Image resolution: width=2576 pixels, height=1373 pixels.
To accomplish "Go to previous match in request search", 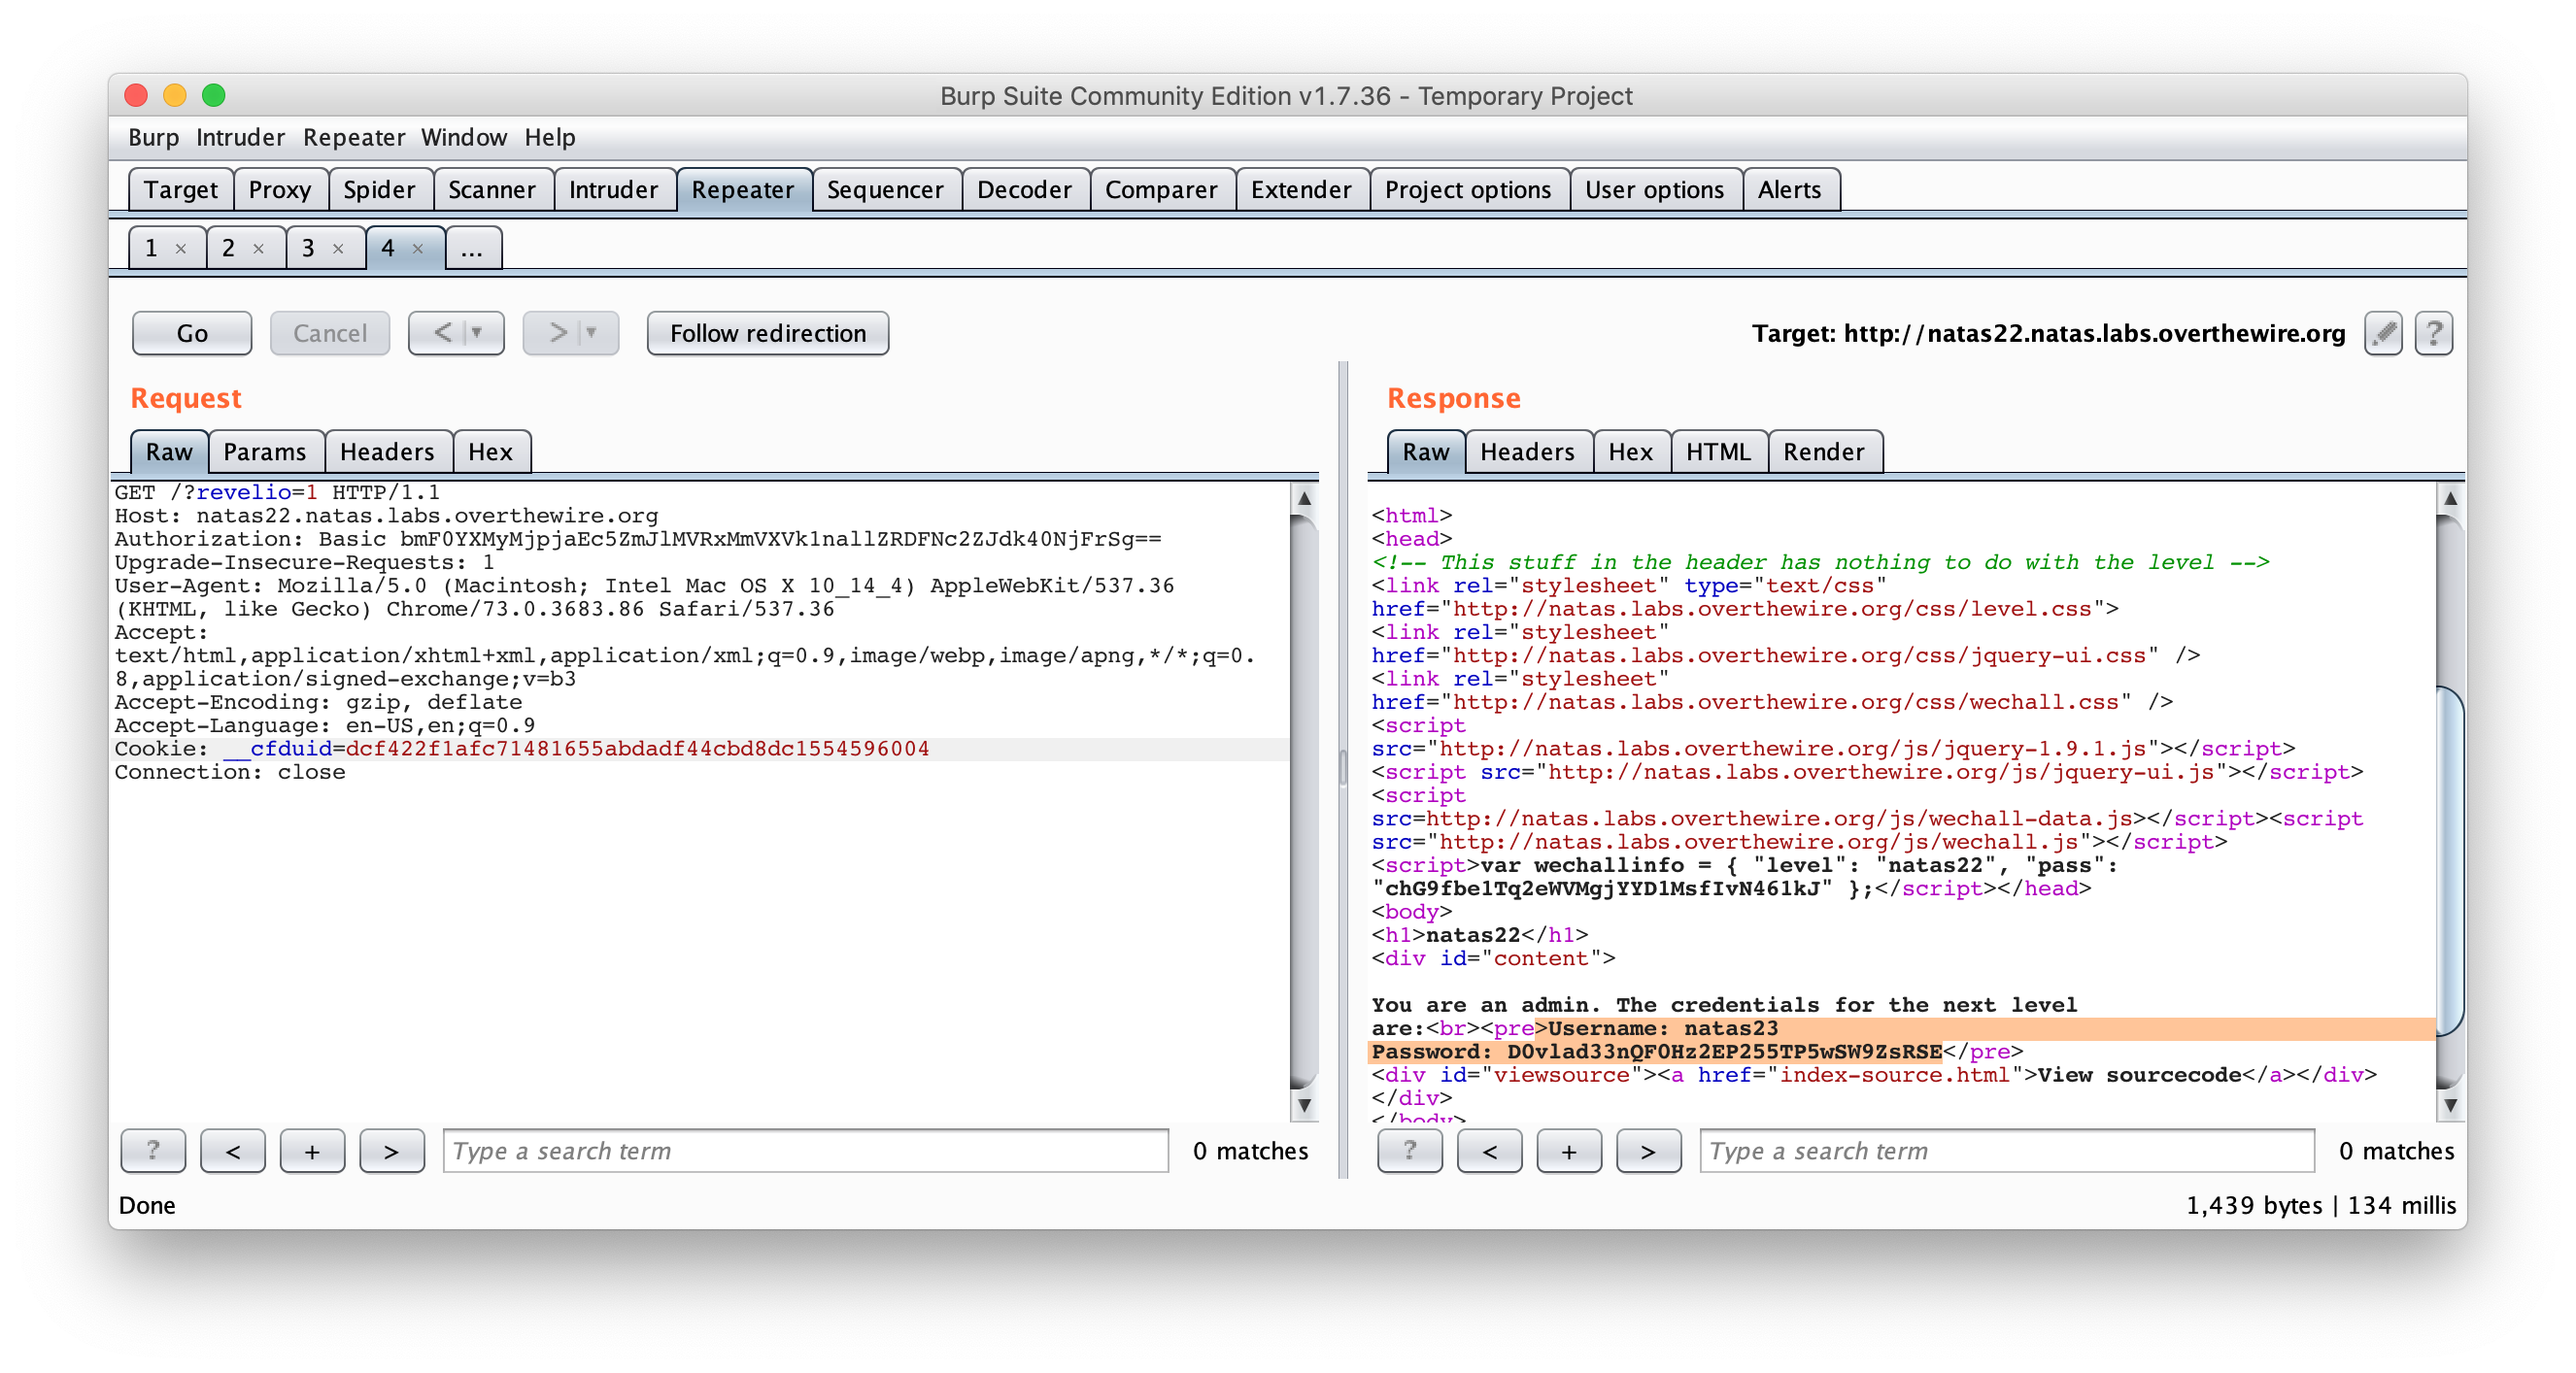I will click(x=233, y=1151).
